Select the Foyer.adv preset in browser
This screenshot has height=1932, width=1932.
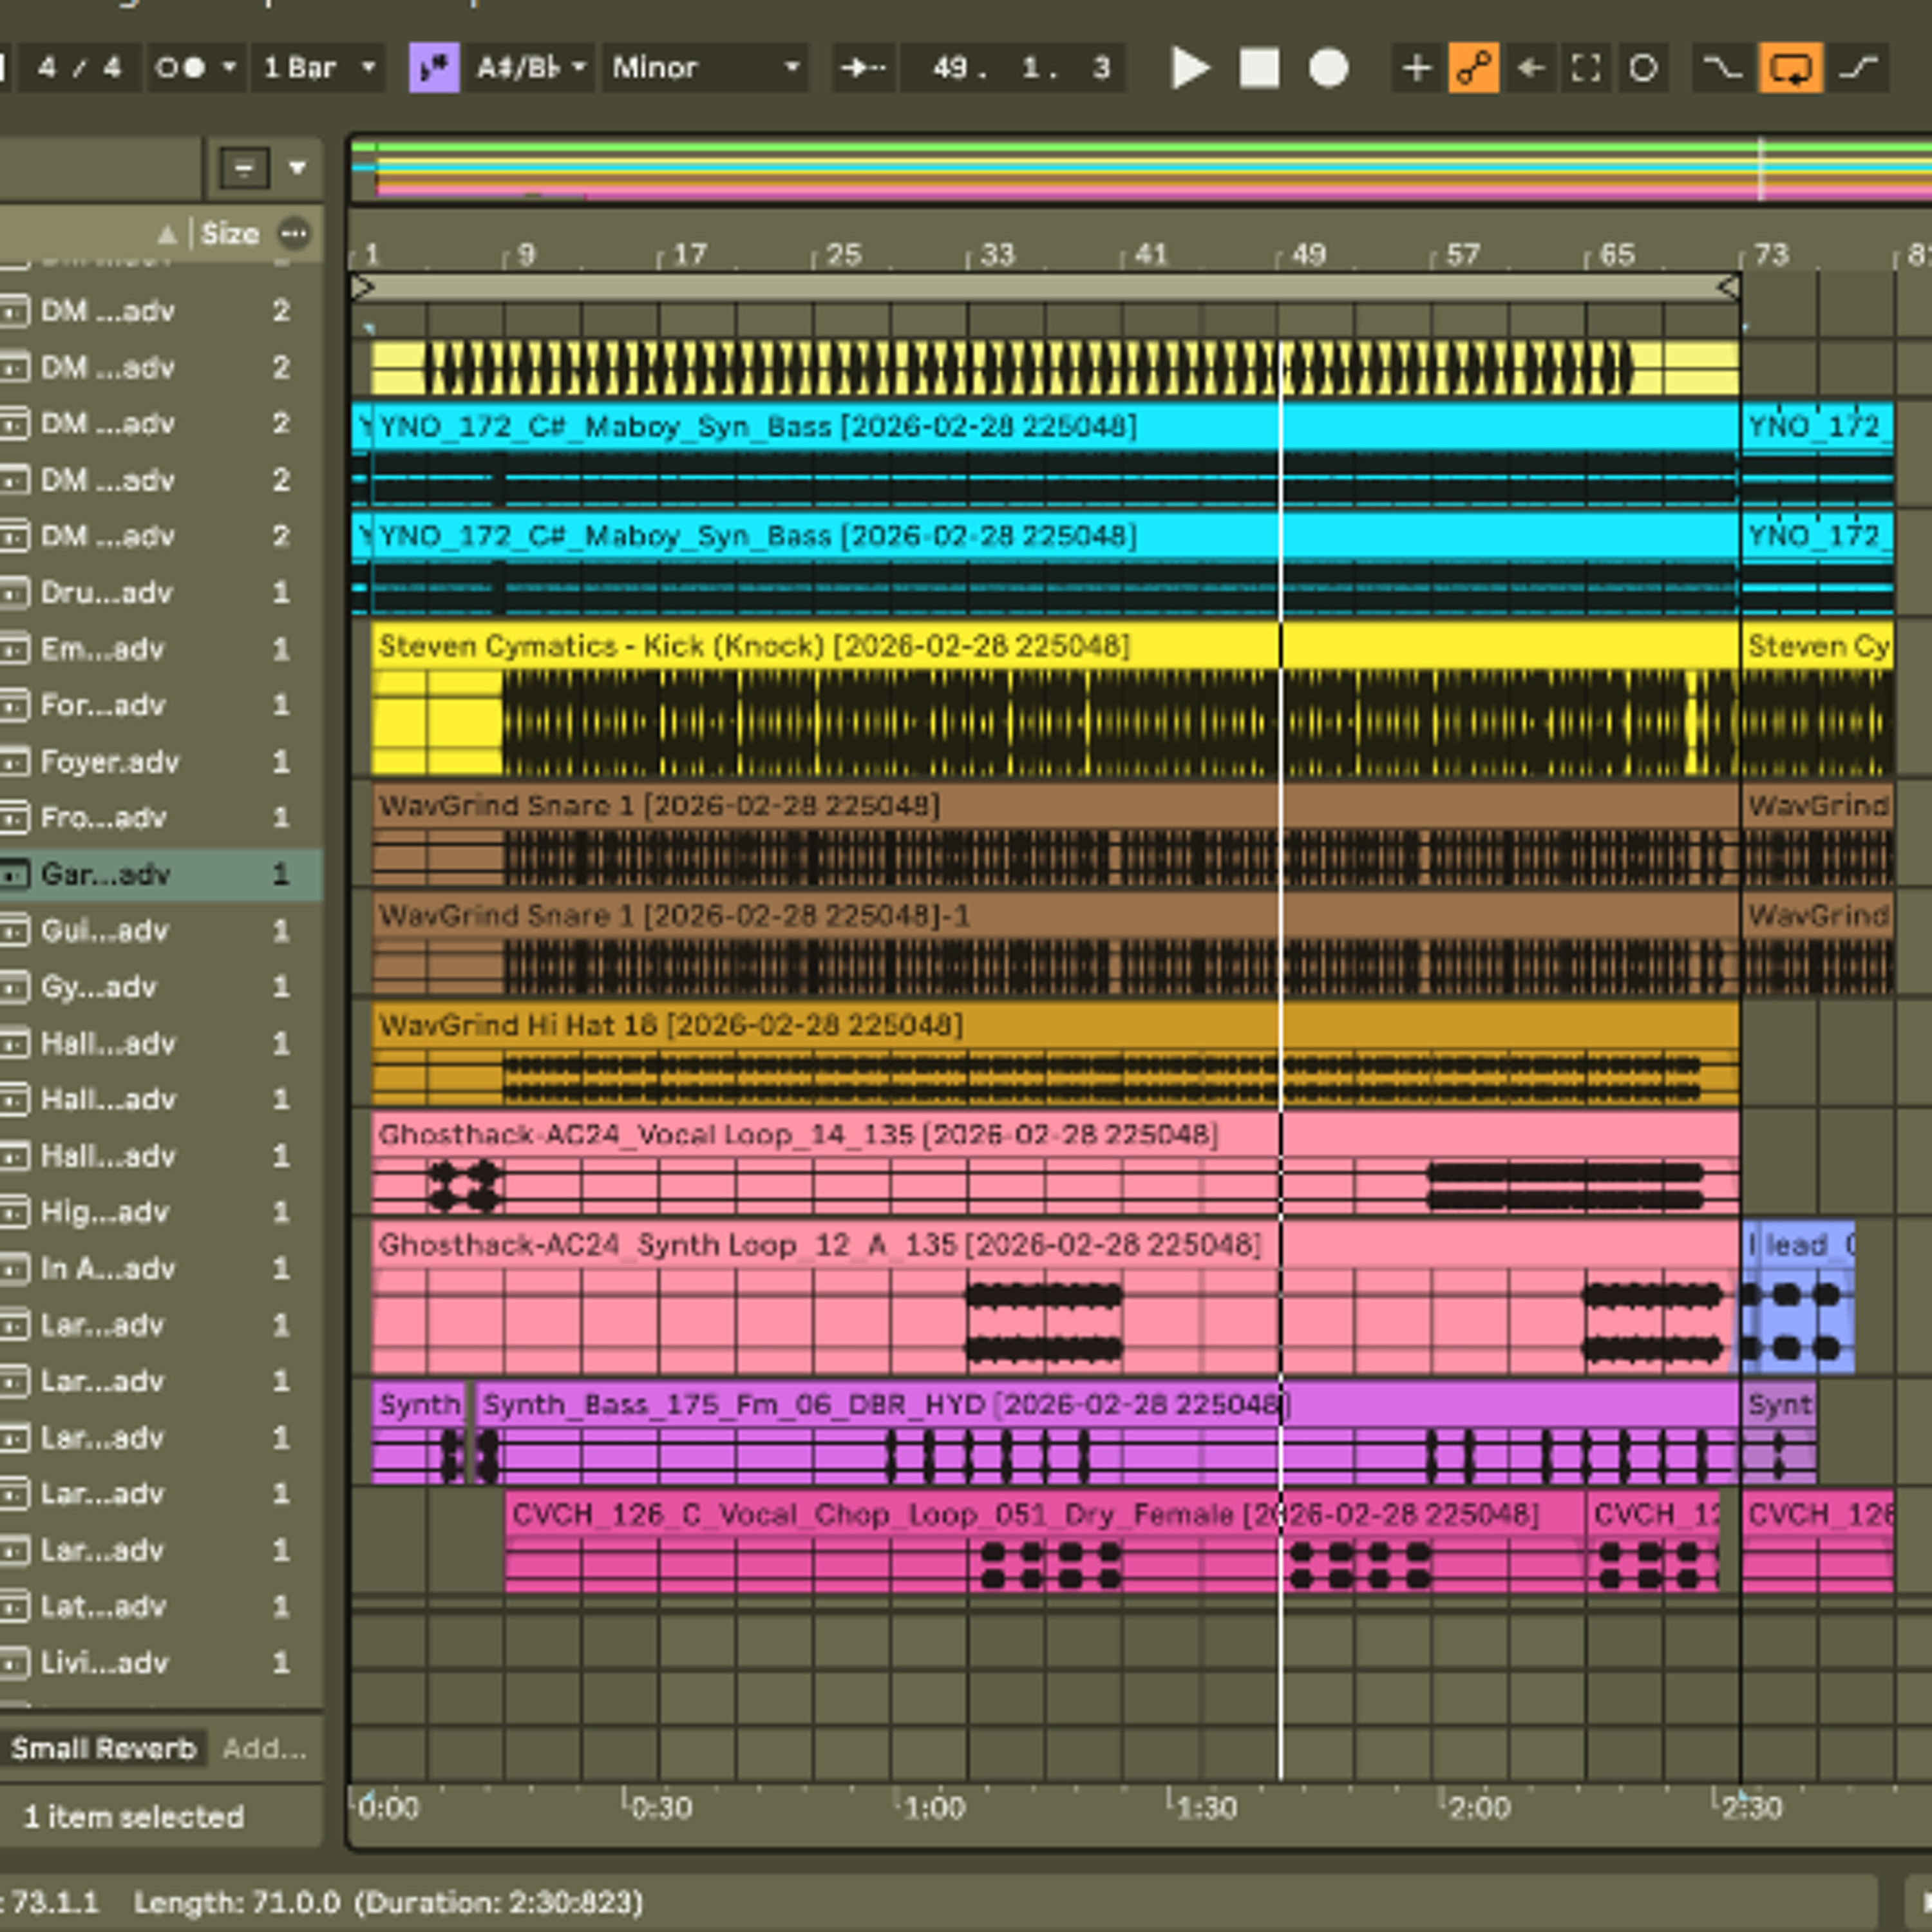pos(160,762)
